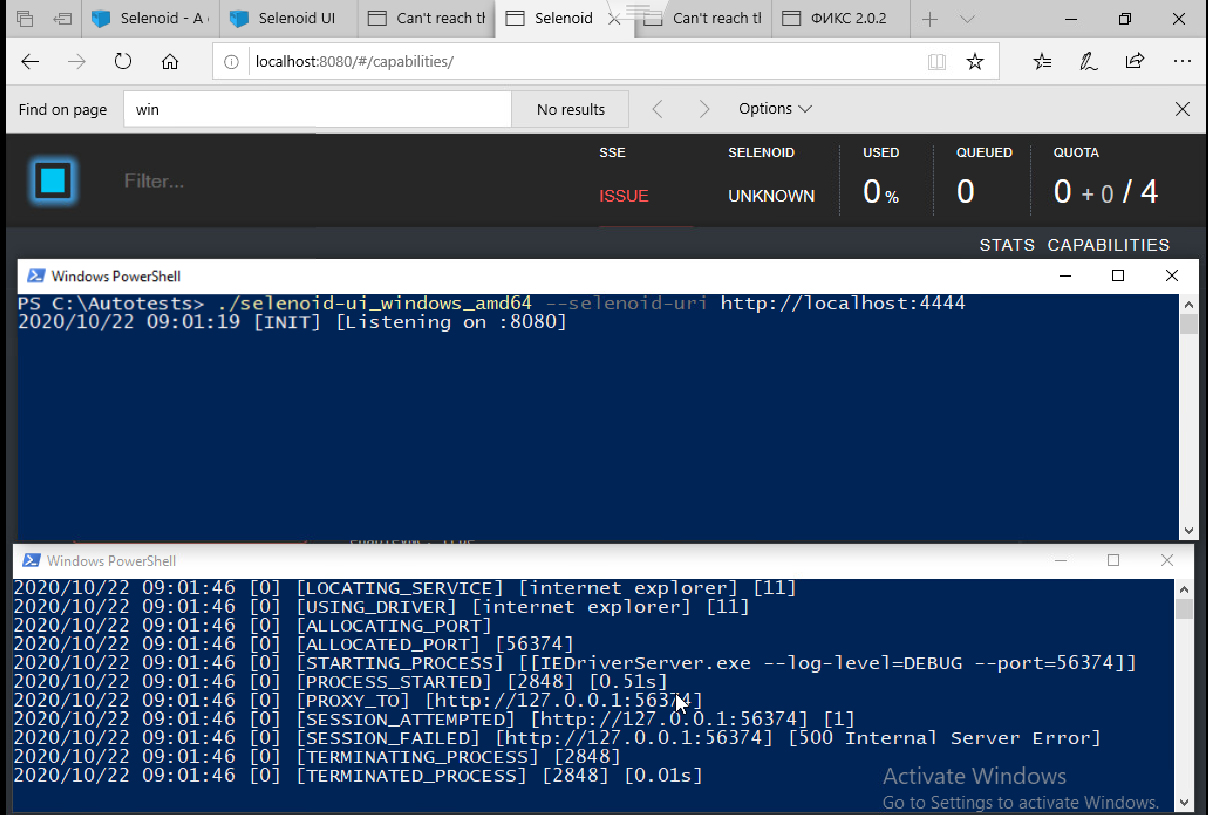Open the Favorites hub icon
Viewport: 1208px width, 815px height.
pos(1043,62)
